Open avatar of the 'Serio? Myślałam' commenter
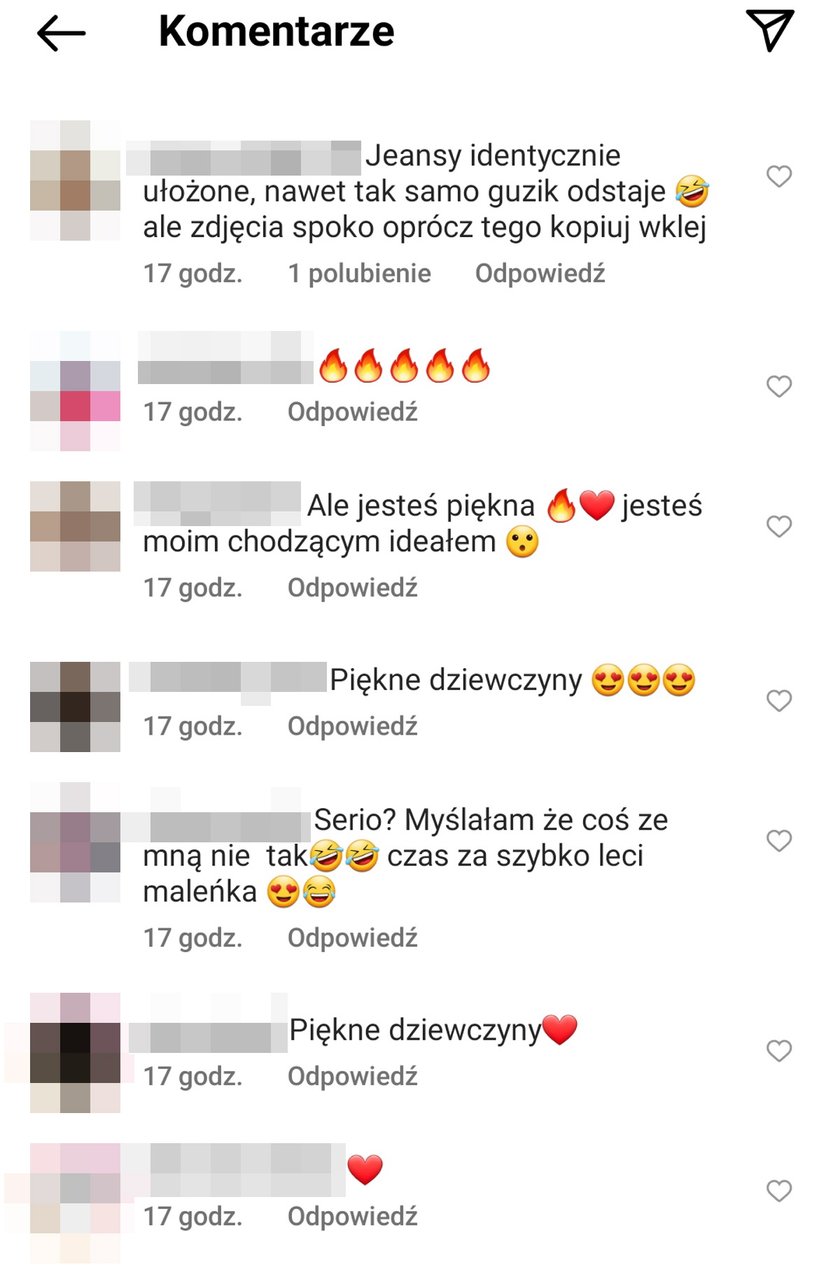 (75, 843)
